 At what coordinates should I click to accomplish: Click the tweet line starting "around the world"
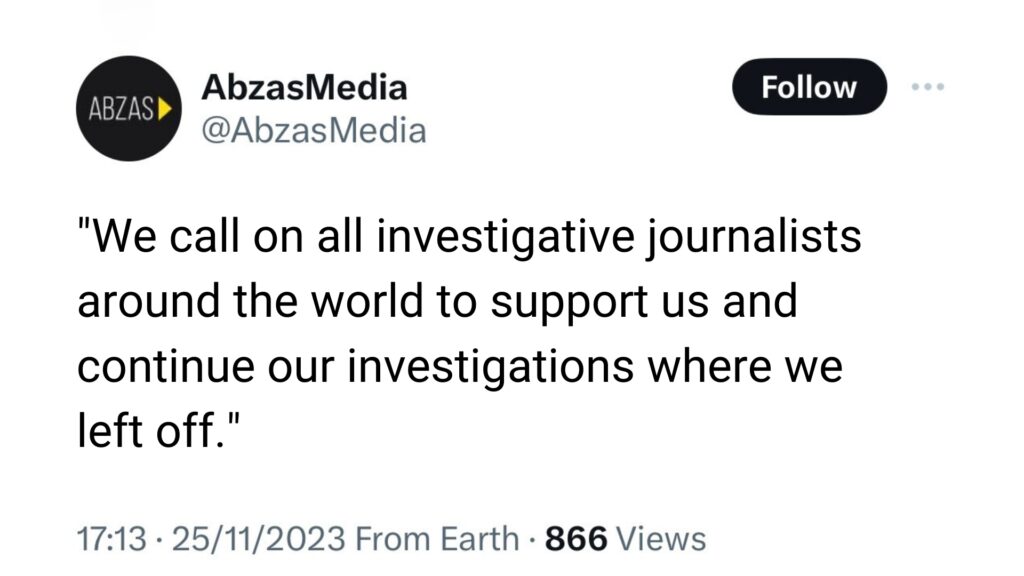(x=437, y=304)
